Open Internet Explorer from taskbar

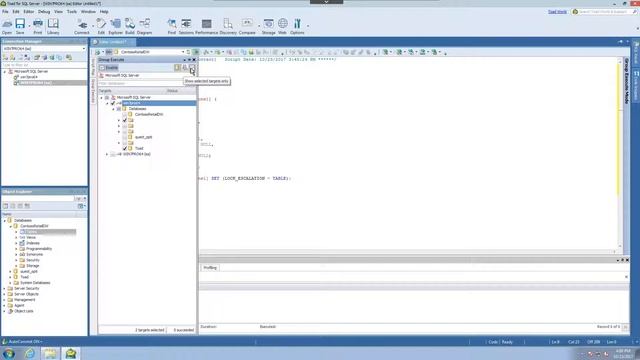click(29, 353)
